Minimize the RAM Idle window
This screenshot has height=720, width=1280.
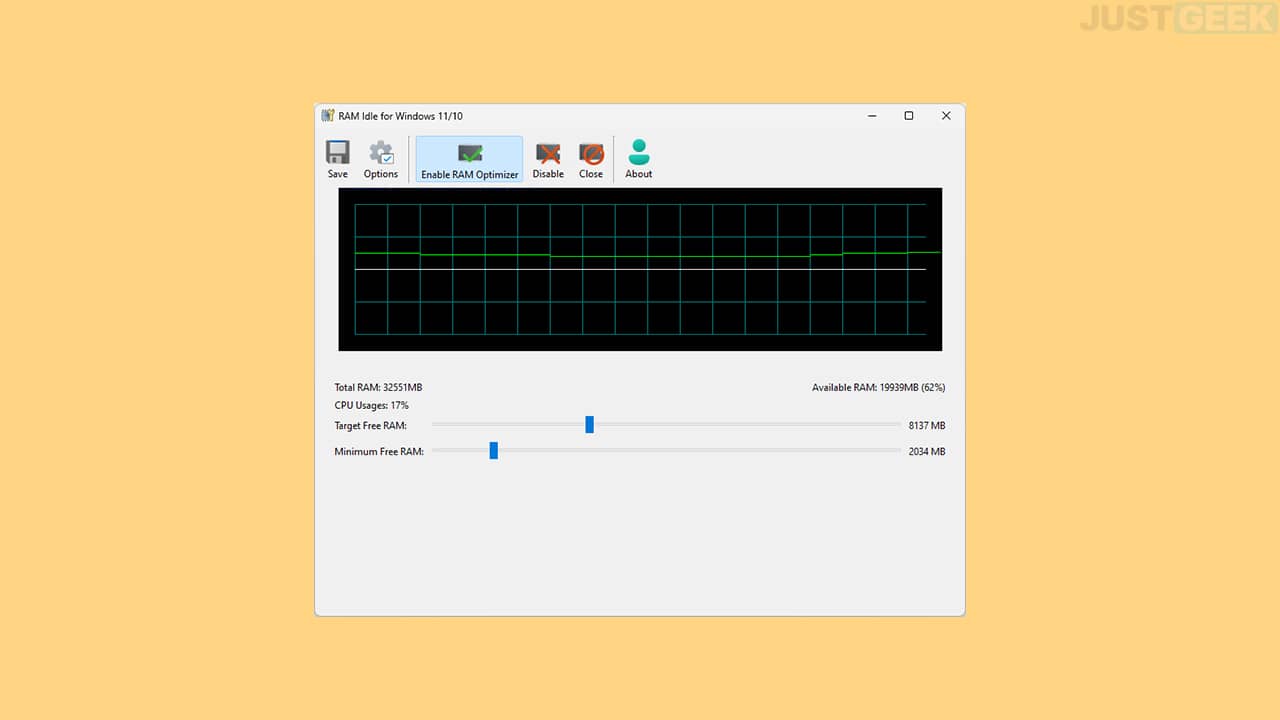click(x=872, y=116)
